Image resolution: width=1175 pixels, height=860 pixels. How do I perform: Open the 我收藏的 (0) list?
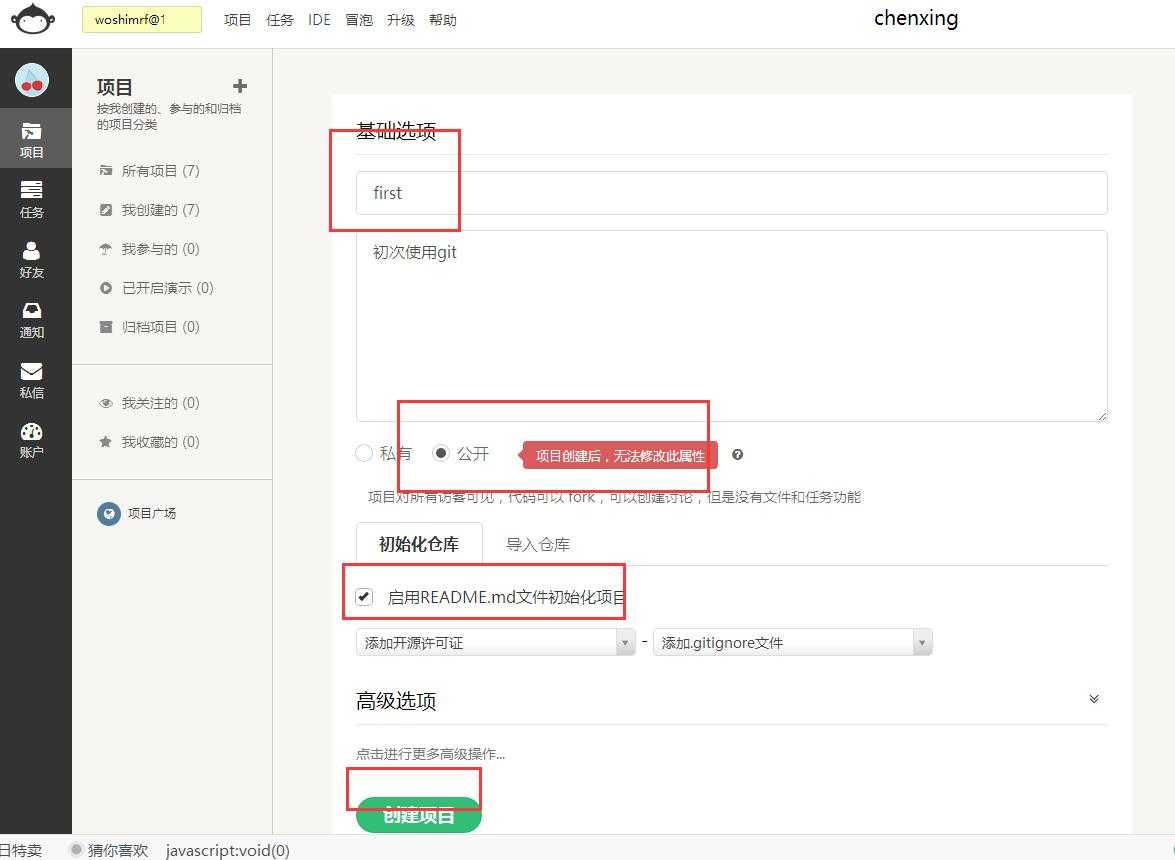(x=160, y=442)
